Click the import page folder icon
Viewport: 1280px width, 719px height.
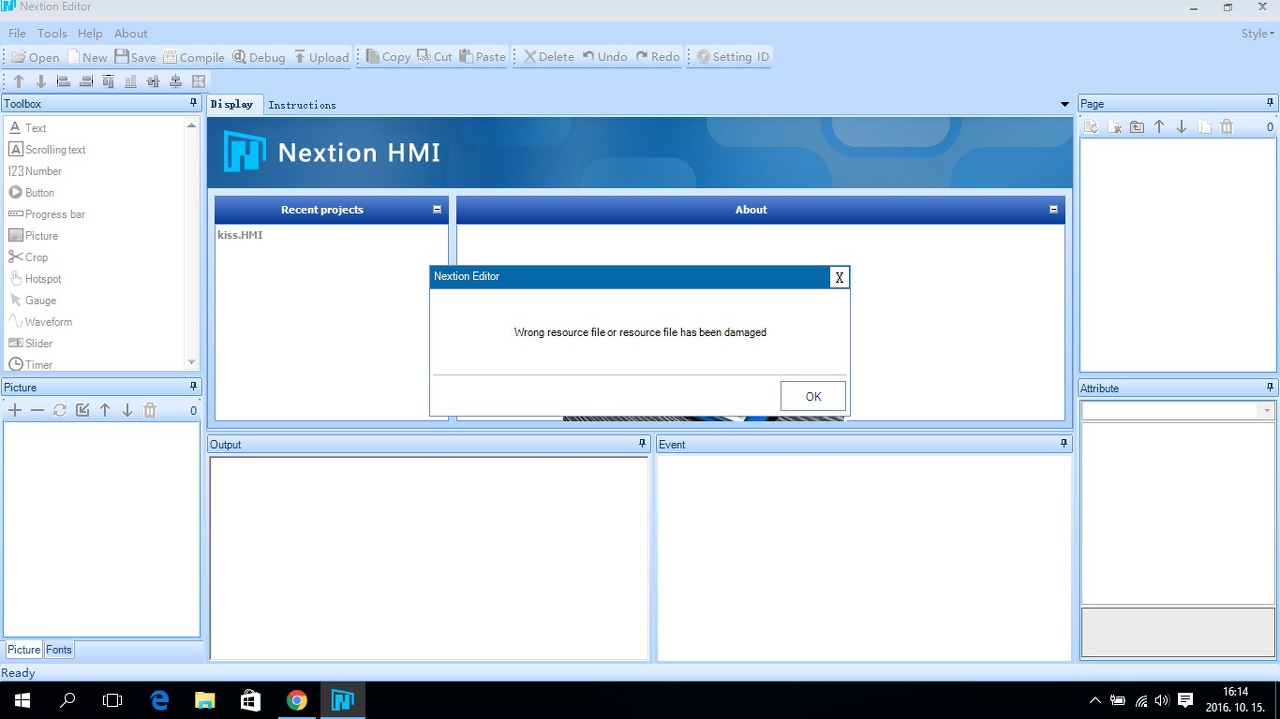[x=1137, y=127]
